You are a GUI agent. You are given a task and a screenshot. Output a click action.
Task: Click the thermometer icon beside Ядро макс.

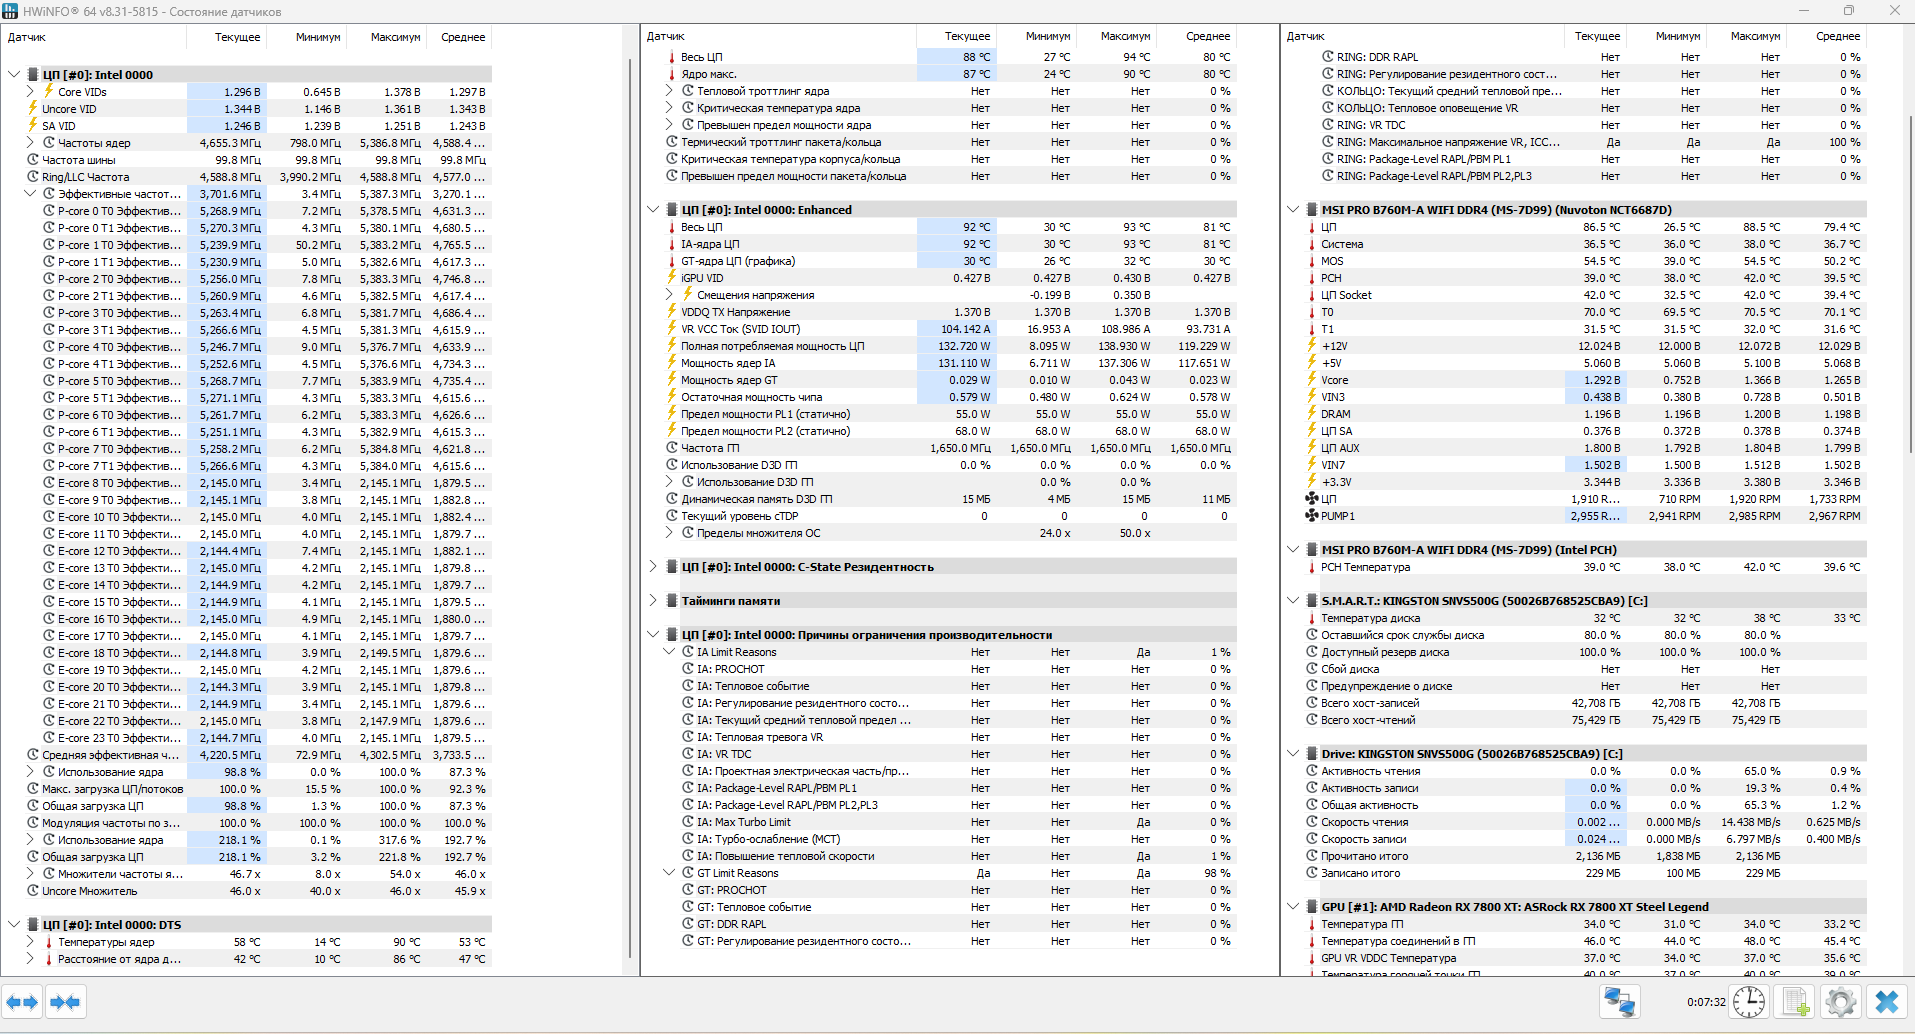click(x=672, y=74)
